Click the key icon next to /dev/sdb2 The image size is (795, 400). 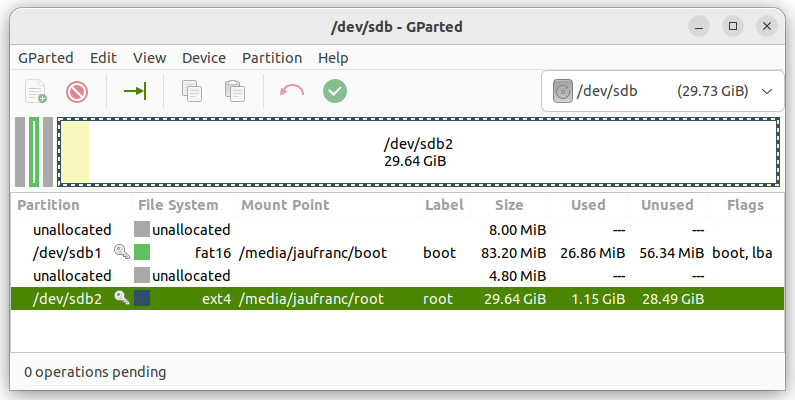(x=122, y=298)
